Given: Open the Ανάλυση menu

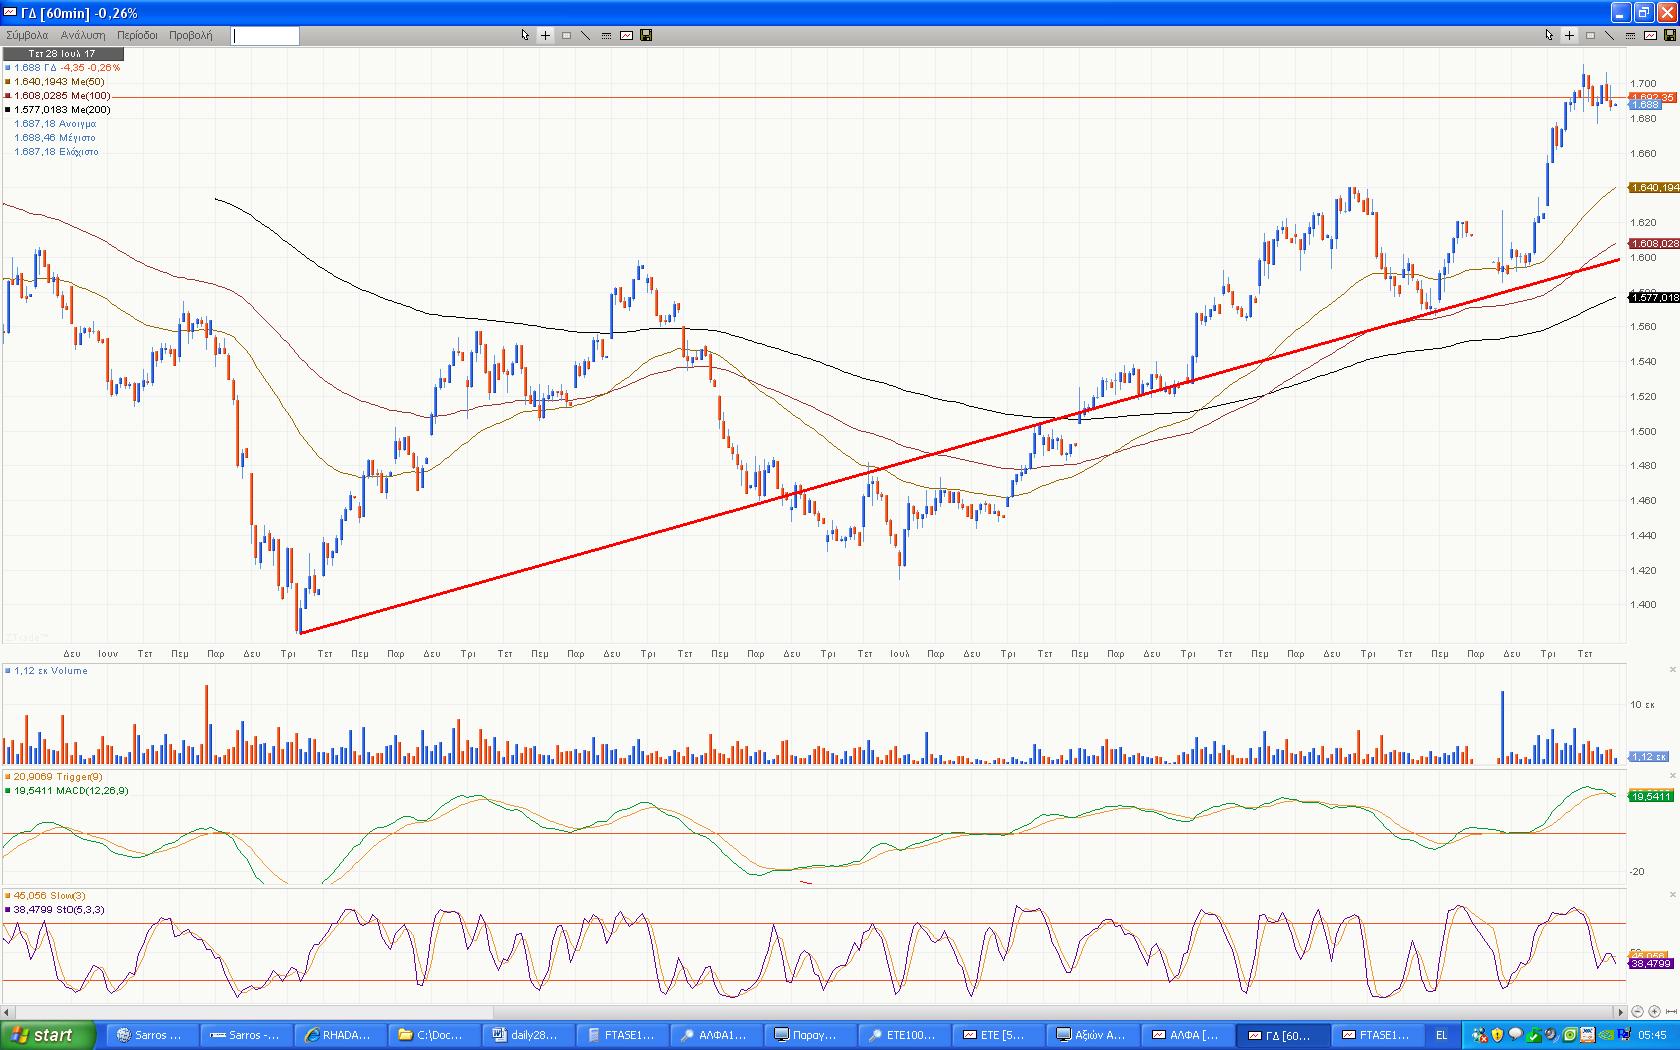Looking at the screenshot, I should coord(83,35).
